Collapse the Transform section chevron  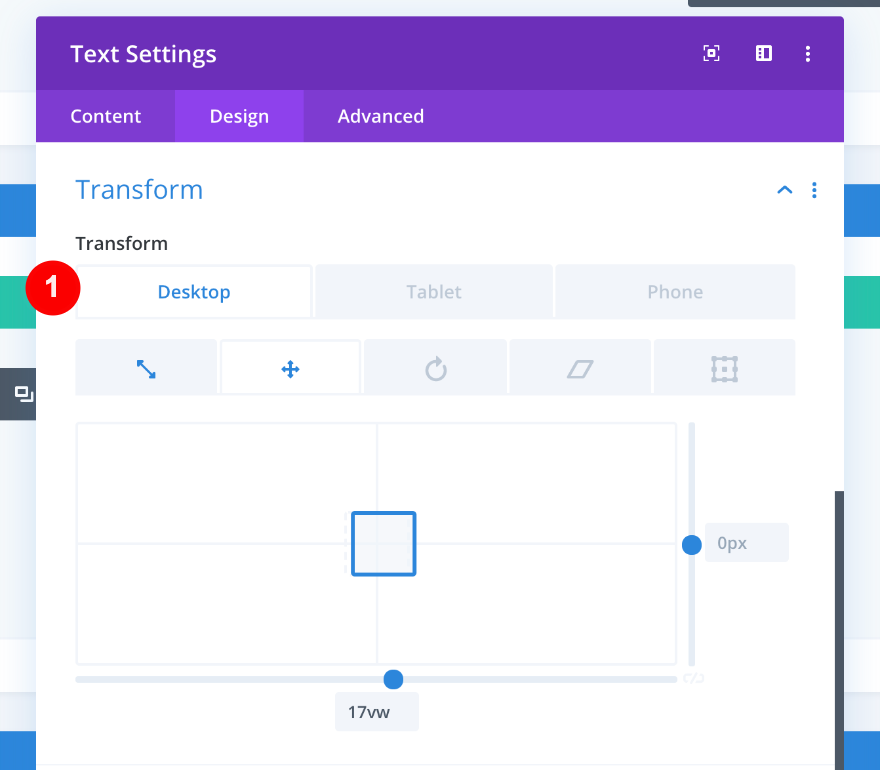pos(785,190)
